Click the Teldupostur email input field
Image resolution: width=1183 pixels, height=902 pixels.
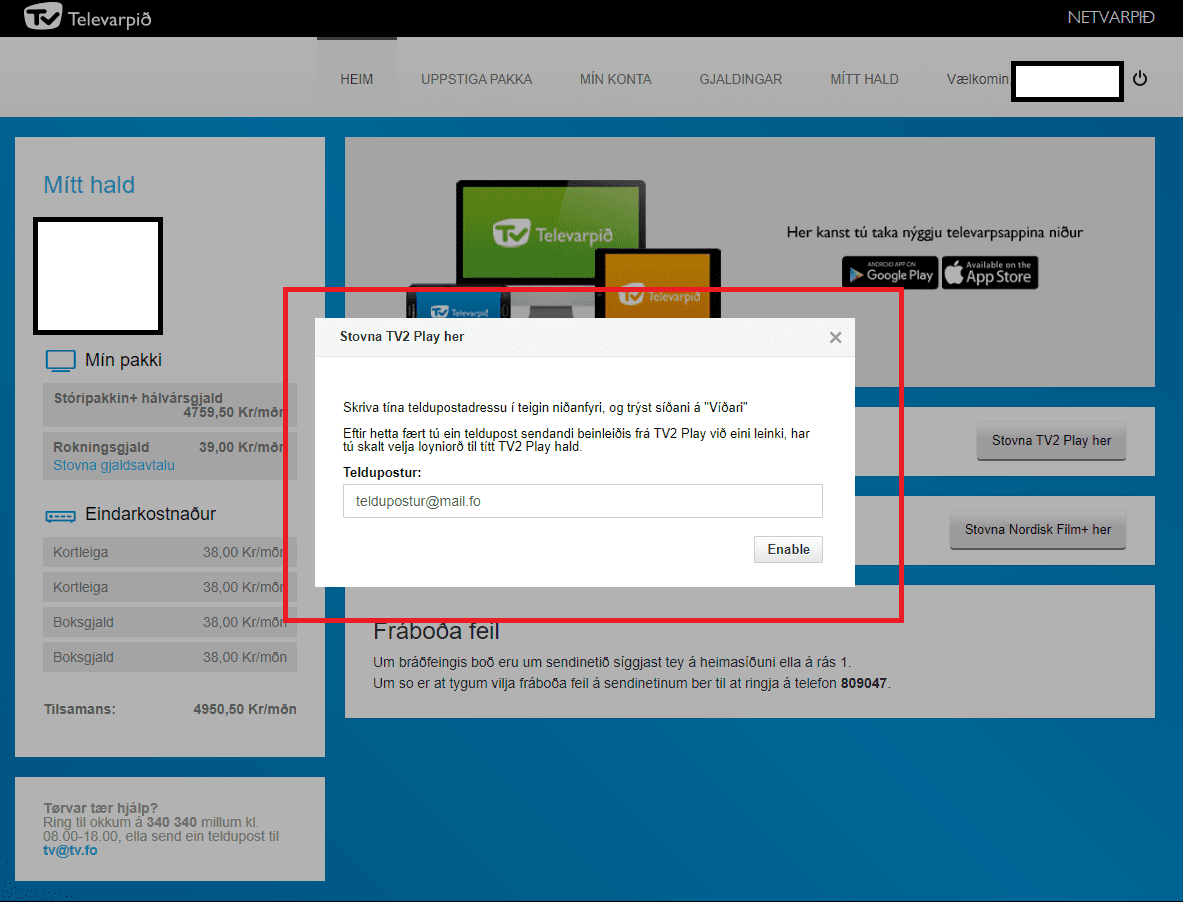point(582,501)
